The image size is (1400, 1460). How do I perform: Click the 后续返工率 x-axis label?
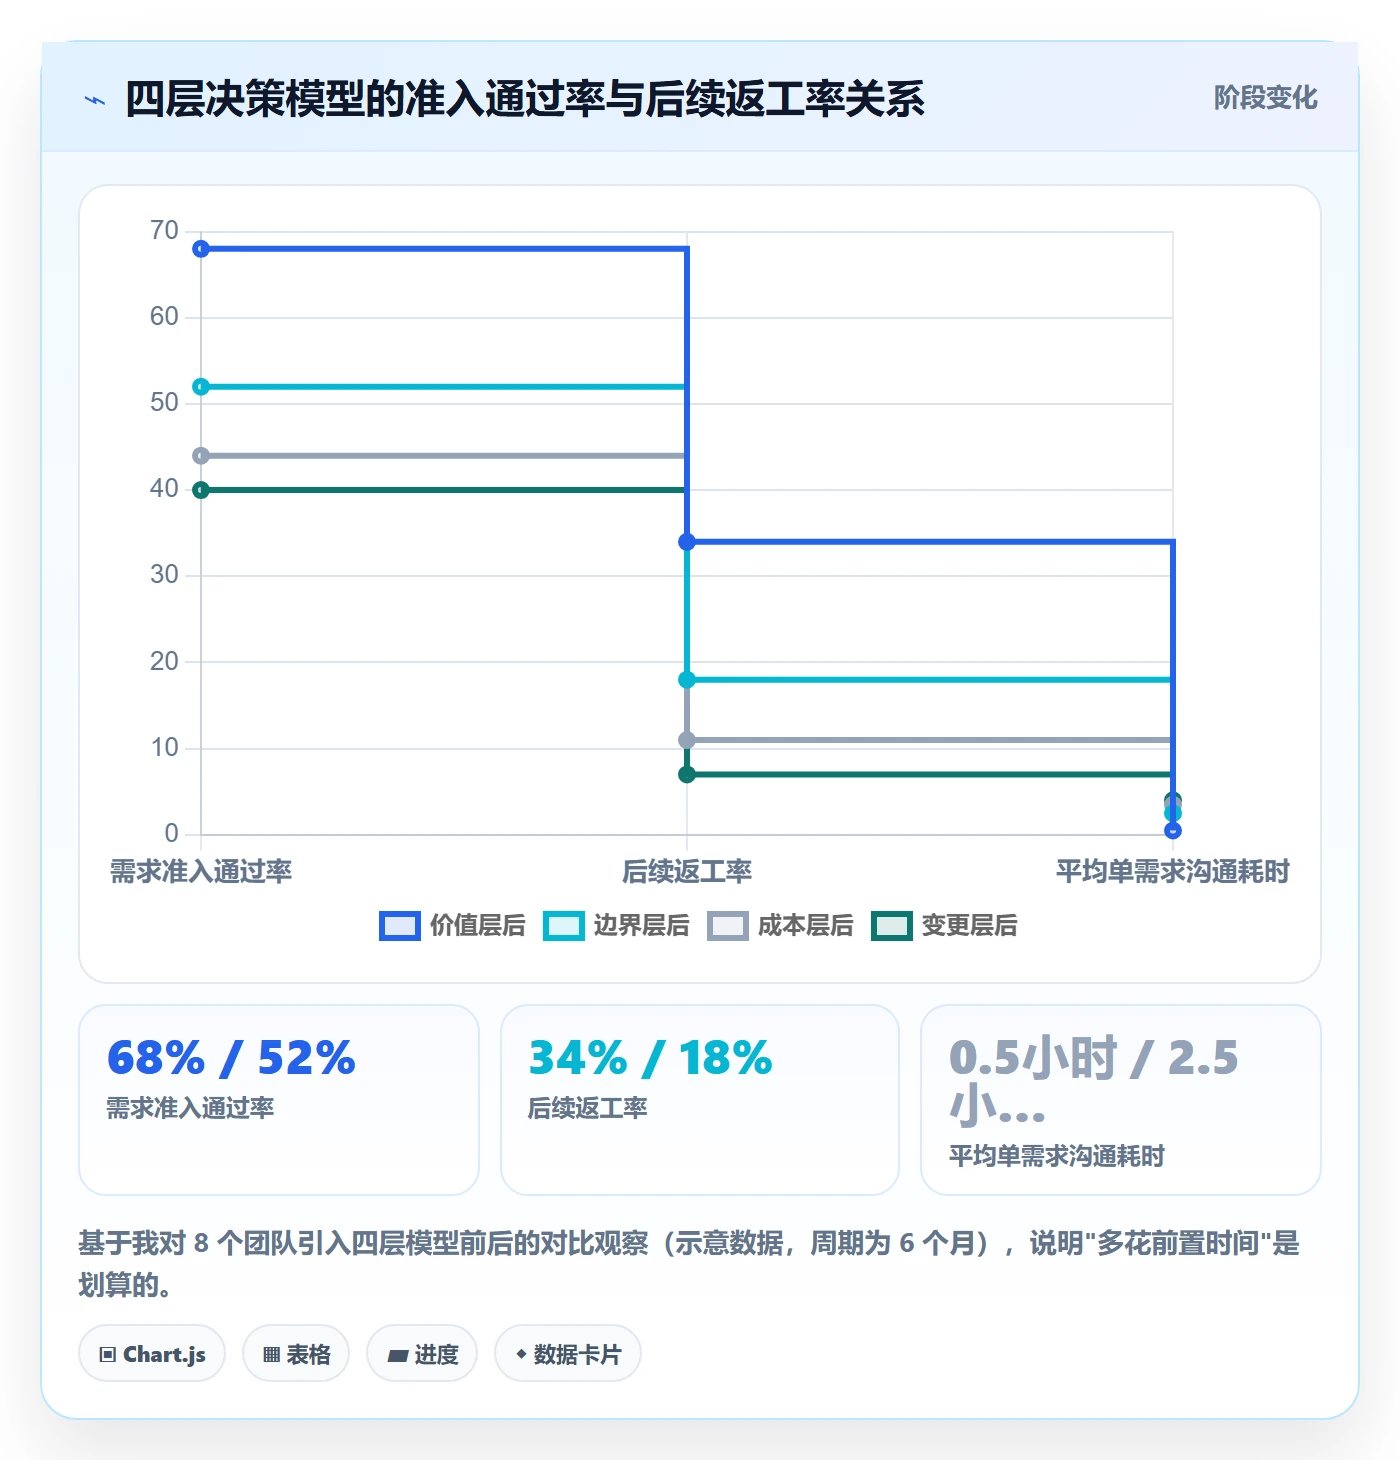click(x=687, y=872)
